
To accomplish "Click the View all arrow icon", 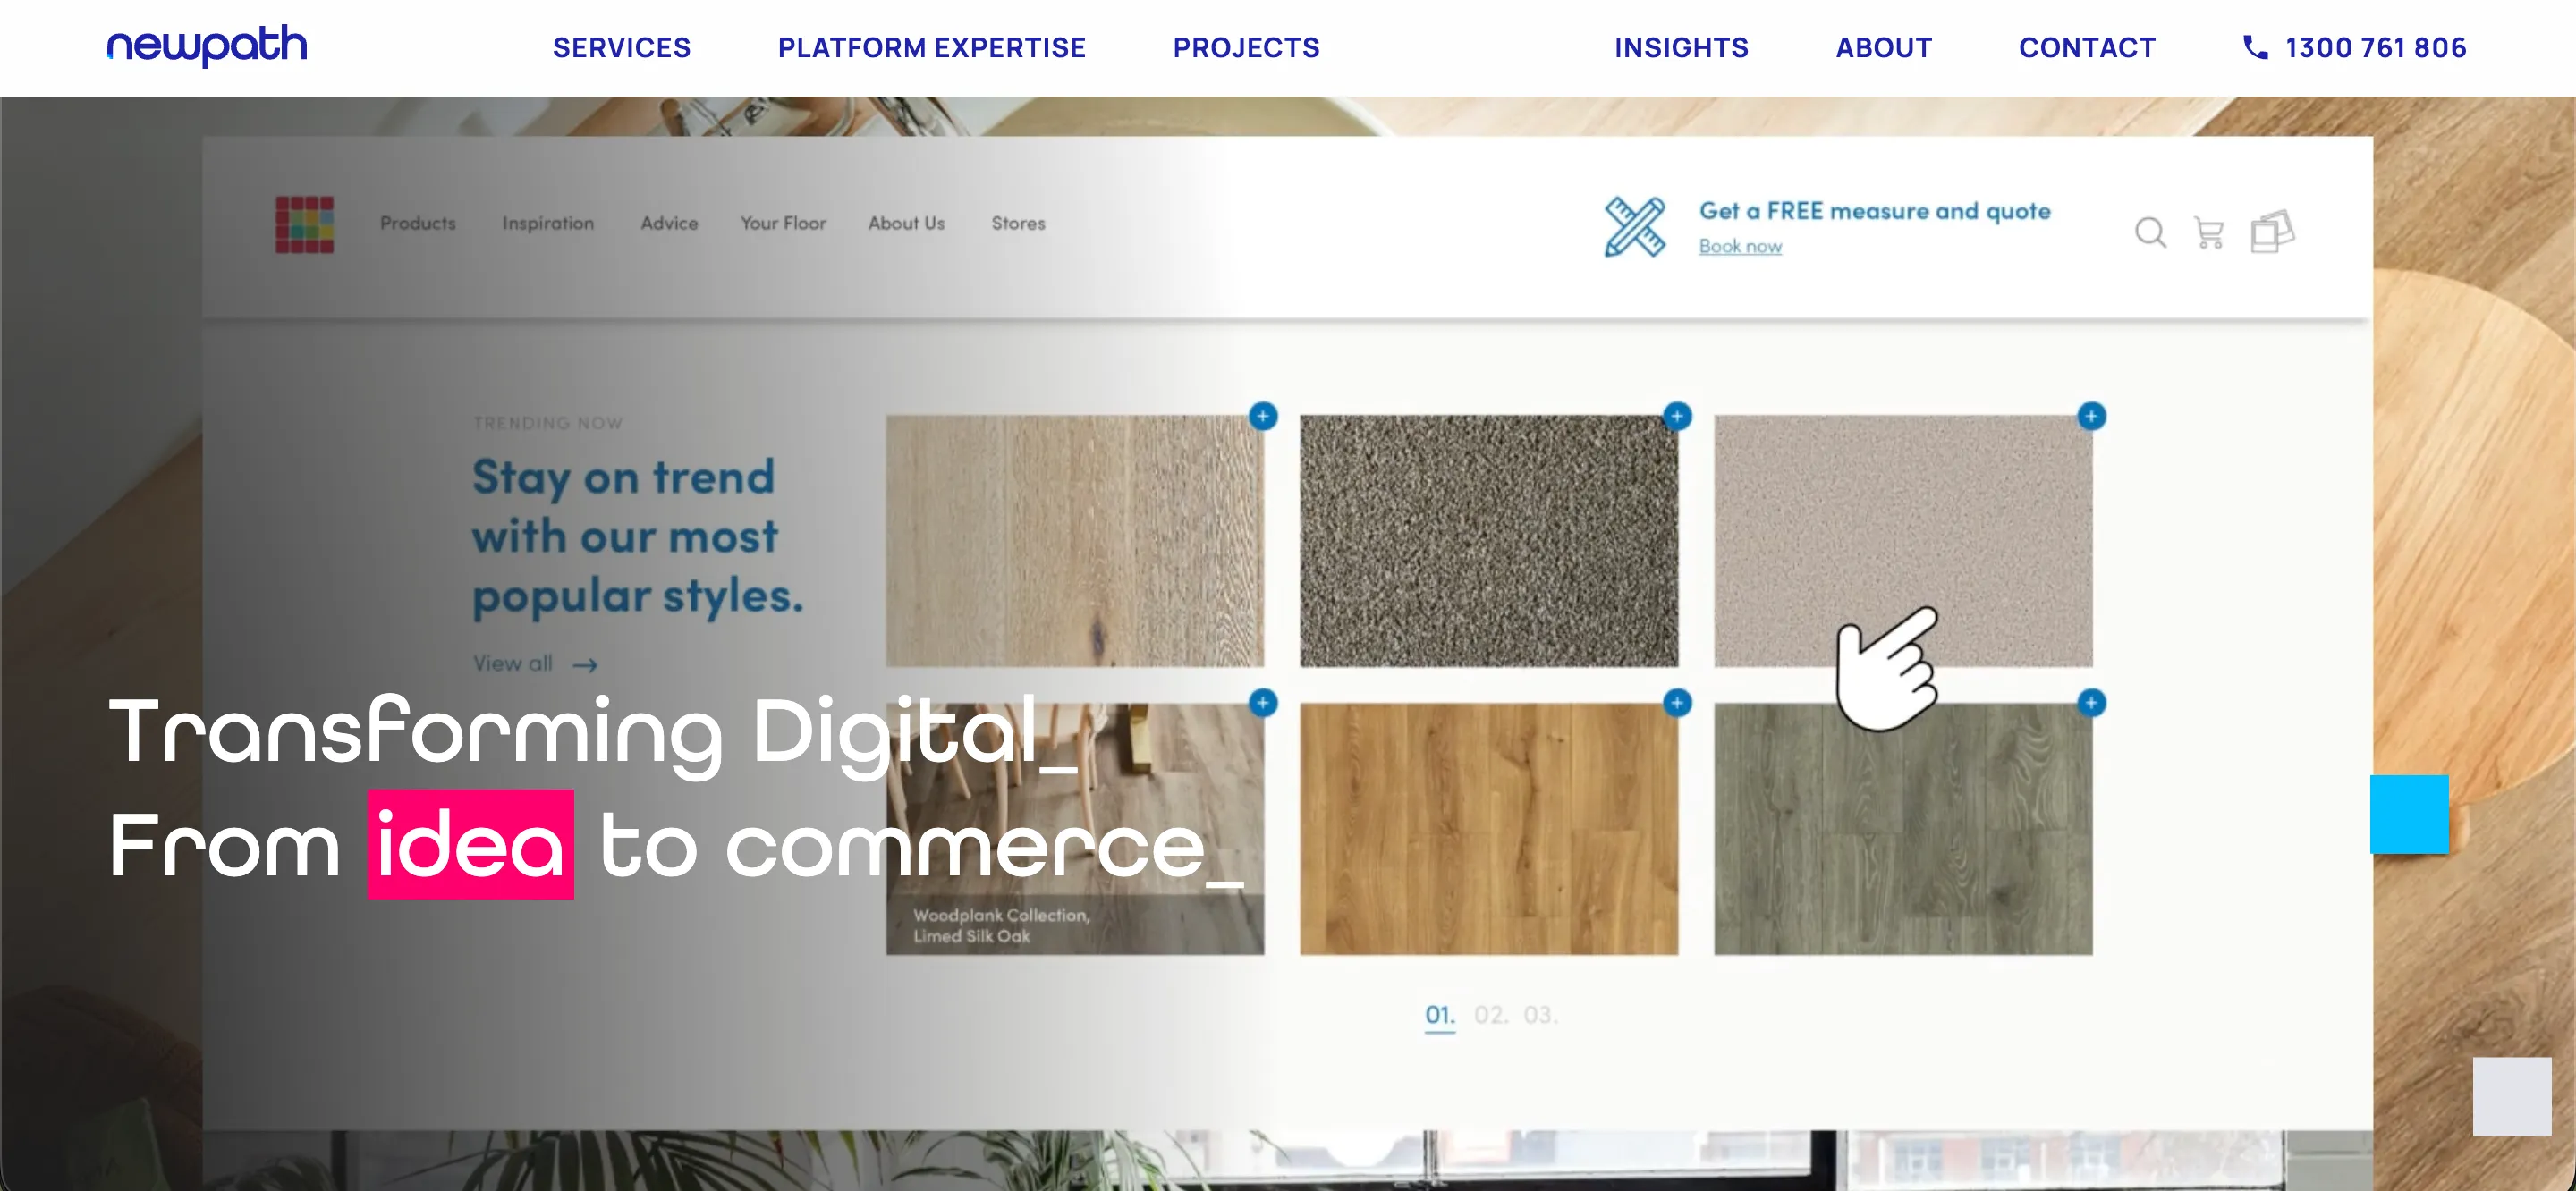I will (585, 665).
